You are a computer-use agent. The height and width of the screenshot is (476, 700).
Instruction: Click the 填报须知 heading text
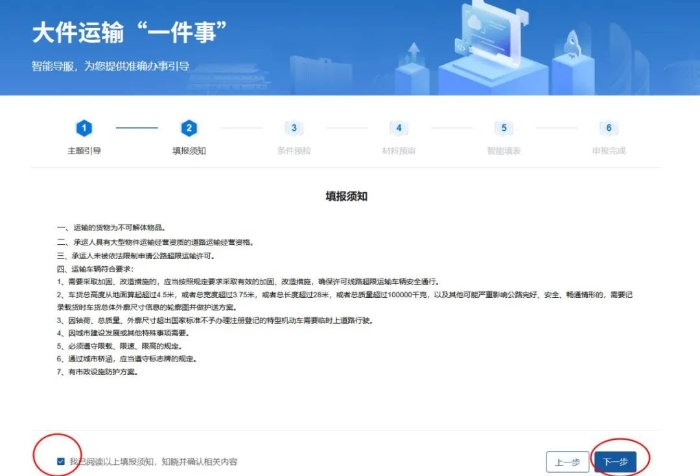click(x=346, y=196)
